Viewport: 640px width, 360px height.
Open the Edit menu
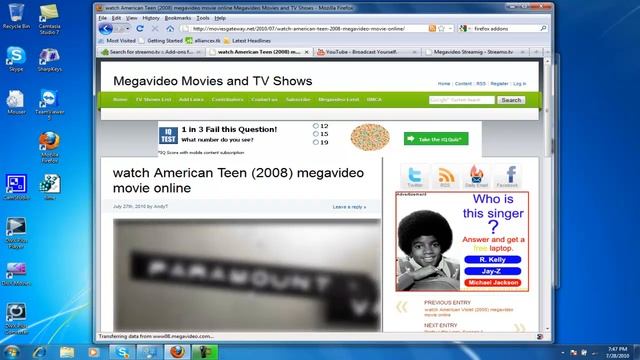pyautogui.click(x=116, y=18)
